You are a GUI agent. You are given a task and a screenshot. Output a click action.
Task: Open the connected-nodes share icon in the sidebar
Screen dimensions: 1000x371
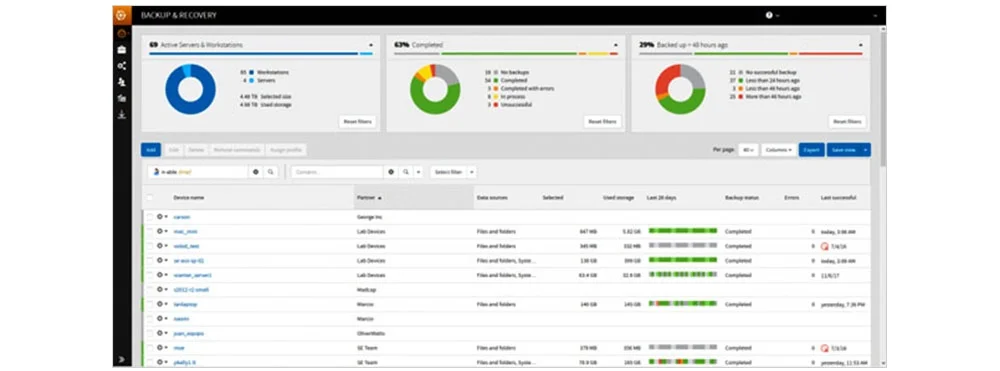[x=122, y=66]
